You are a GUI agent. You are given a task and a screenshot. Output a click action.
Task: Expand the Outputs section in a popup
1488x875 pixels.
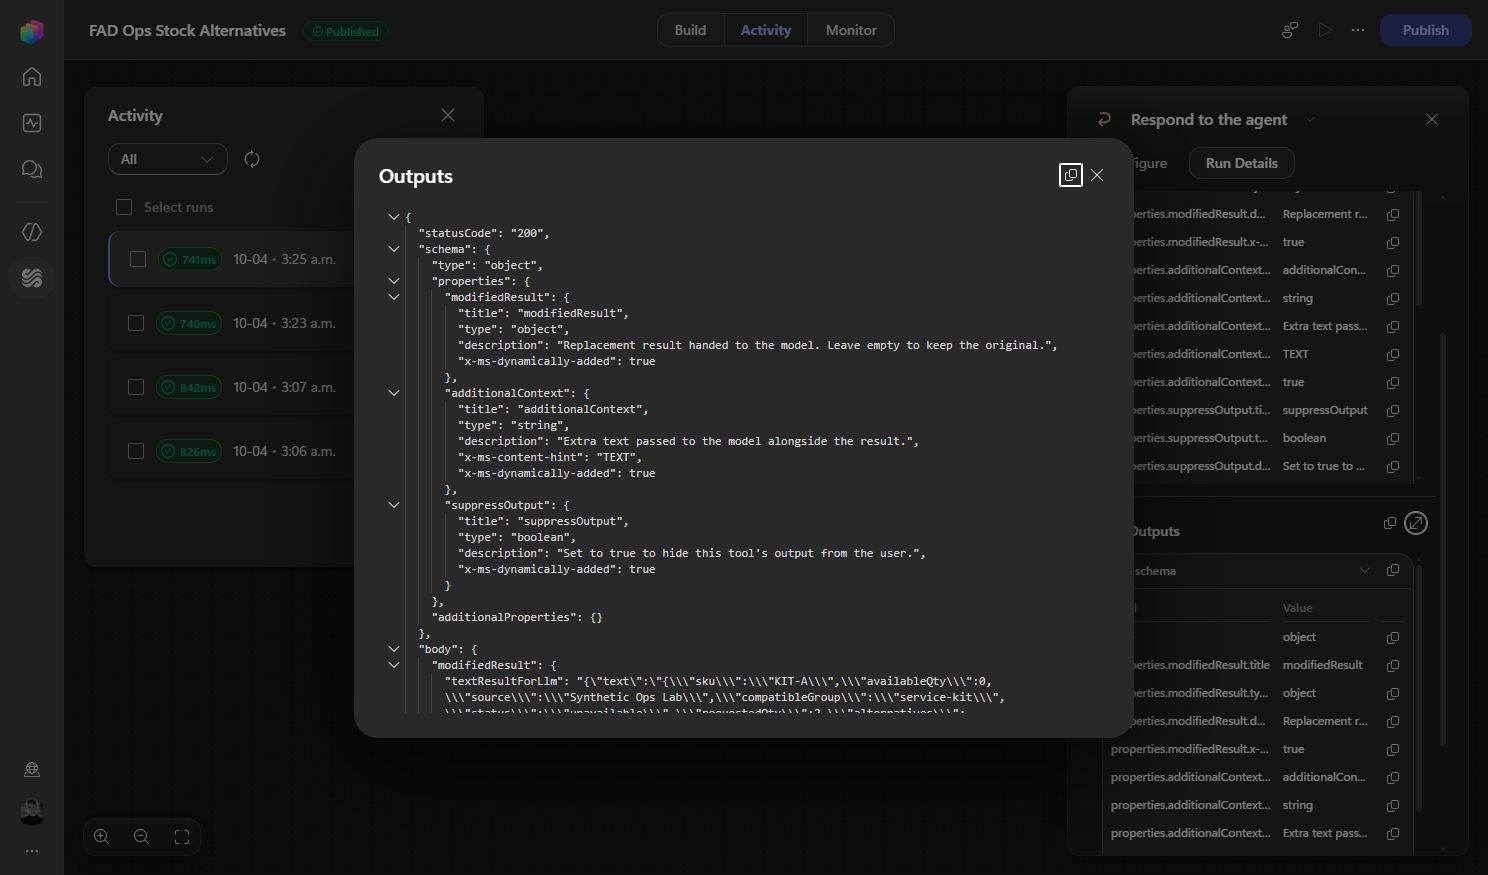pyautogui.click(x=1416, y=523)
